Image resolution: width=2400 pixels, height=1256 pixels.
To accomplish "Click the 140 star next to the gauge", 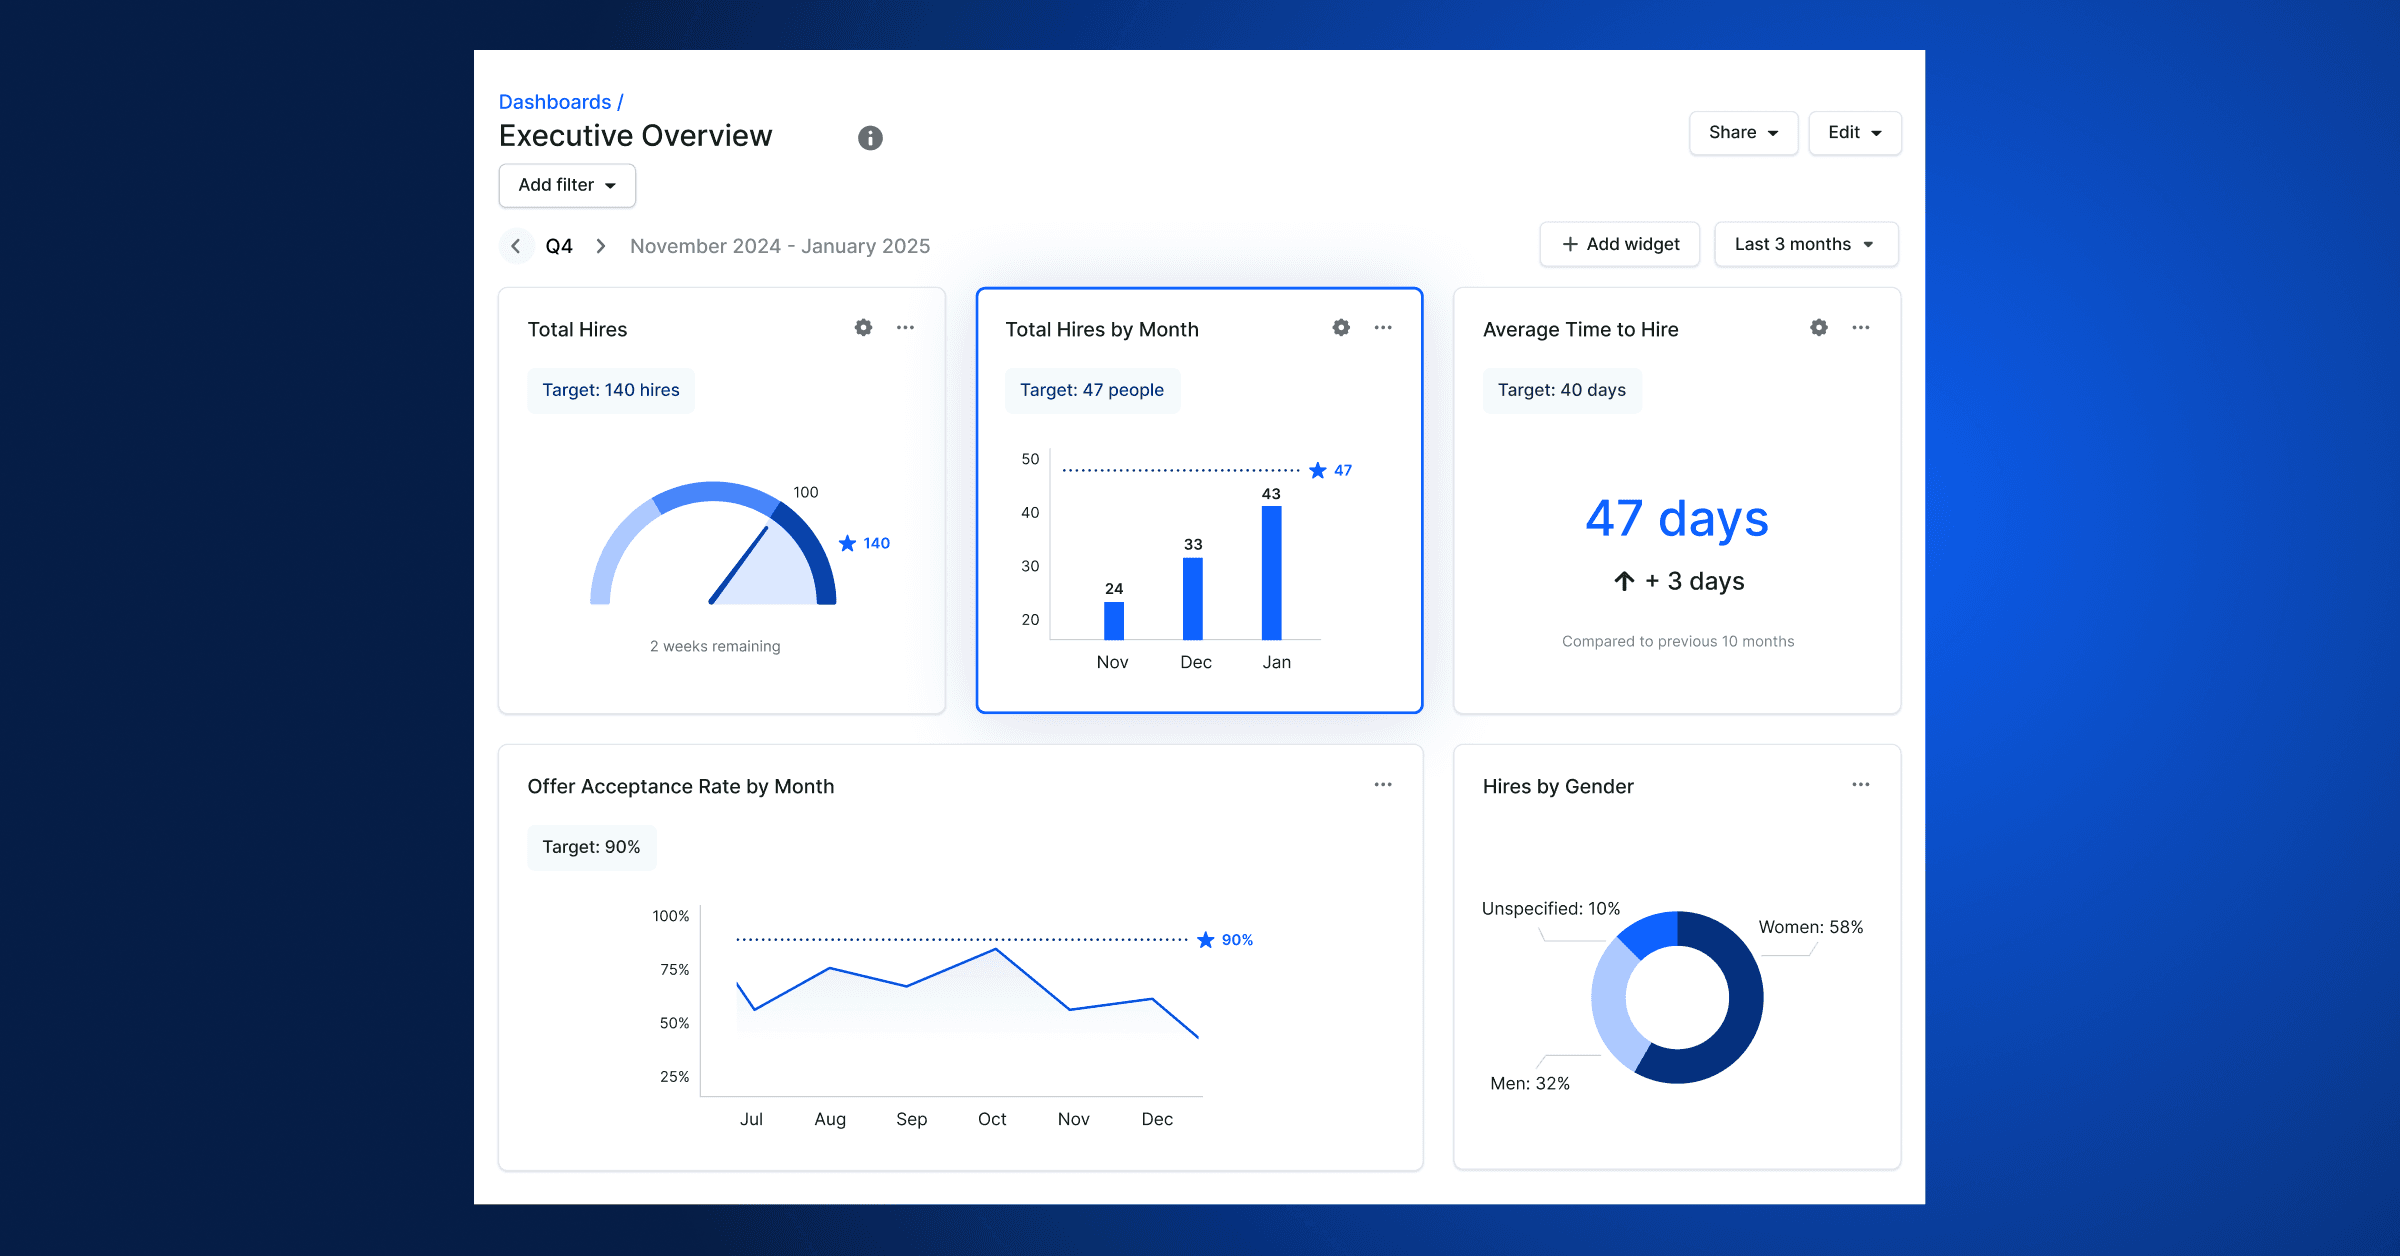I will pos(847,543).
